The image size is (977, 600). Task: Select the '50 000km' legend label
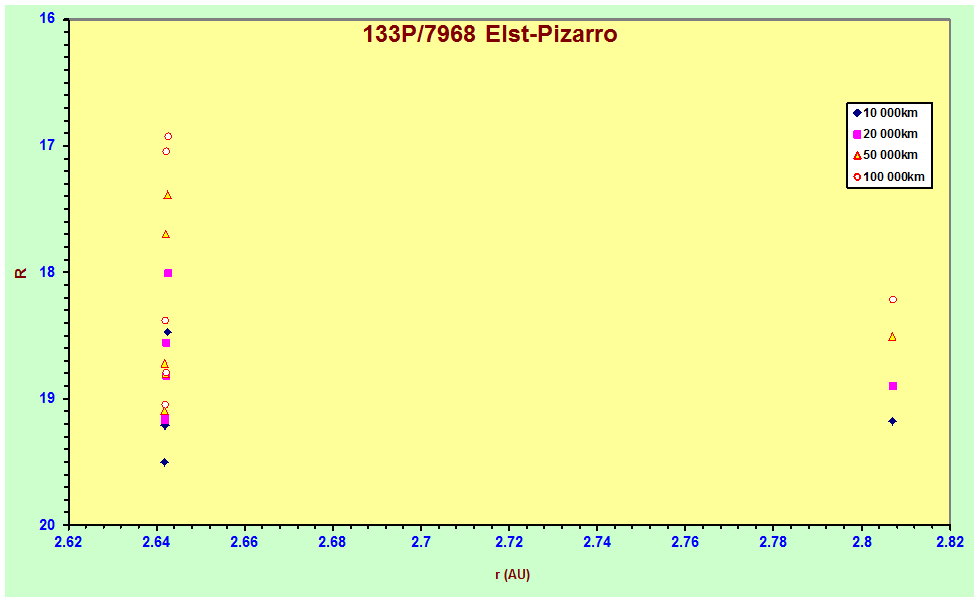(890, 155)
